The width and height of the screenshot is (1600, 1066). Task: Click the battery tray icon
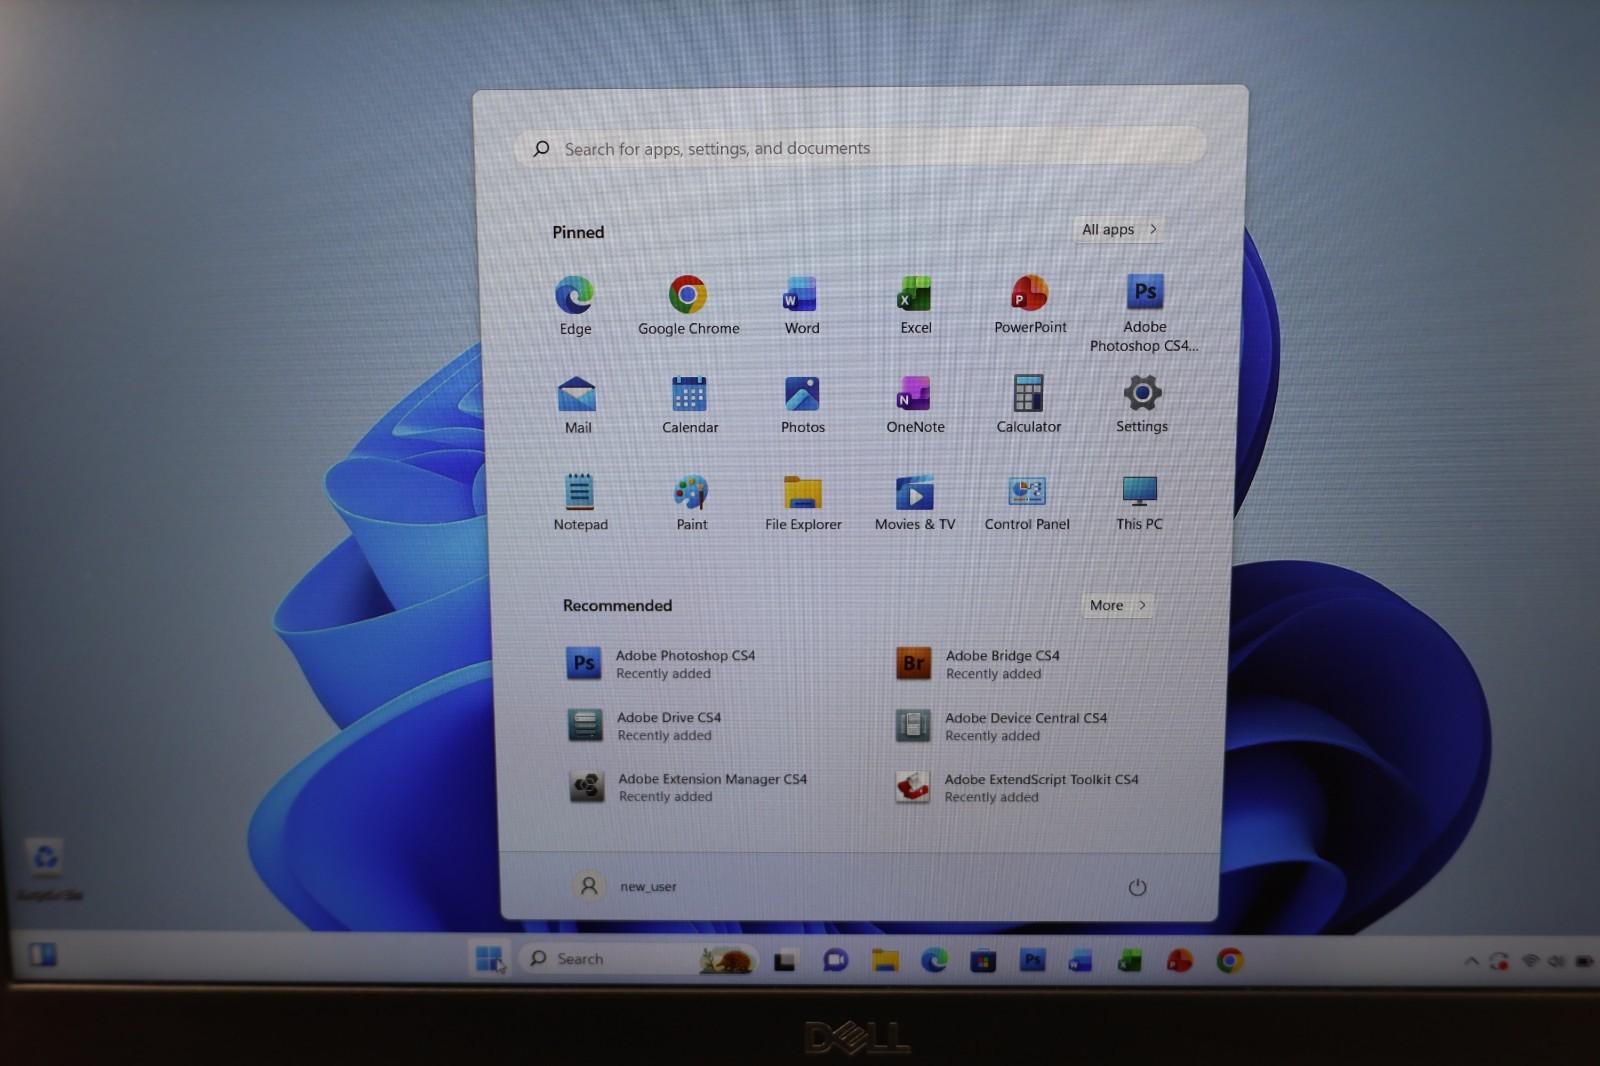(1584, 961)
